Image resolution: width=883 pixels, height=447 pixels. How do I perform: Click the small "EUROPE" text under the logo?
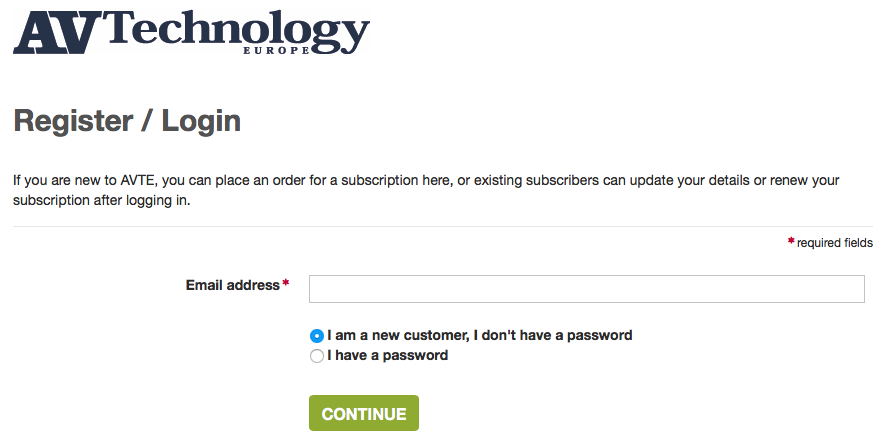coord(277,50)
